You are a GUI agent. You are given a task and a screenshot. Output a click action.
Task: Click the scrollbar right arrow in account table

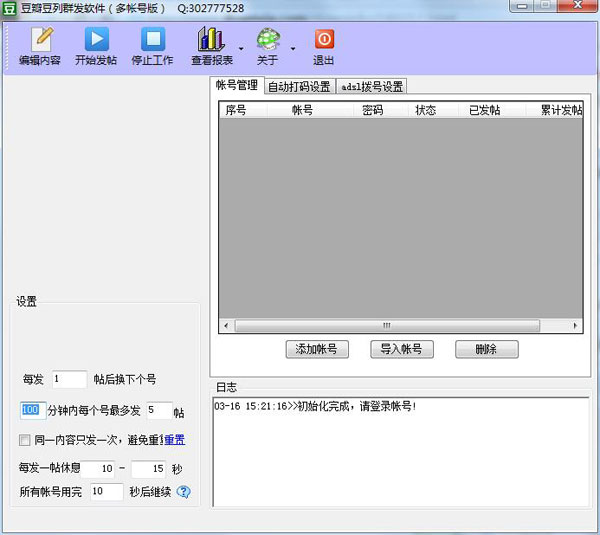click(x=575, y=326)
